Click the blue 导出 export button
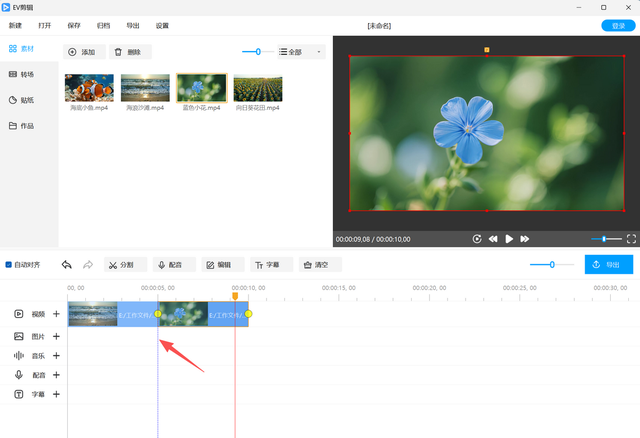Image resolution: width=640 pixels, height=438 pixels. pos(608,265)
